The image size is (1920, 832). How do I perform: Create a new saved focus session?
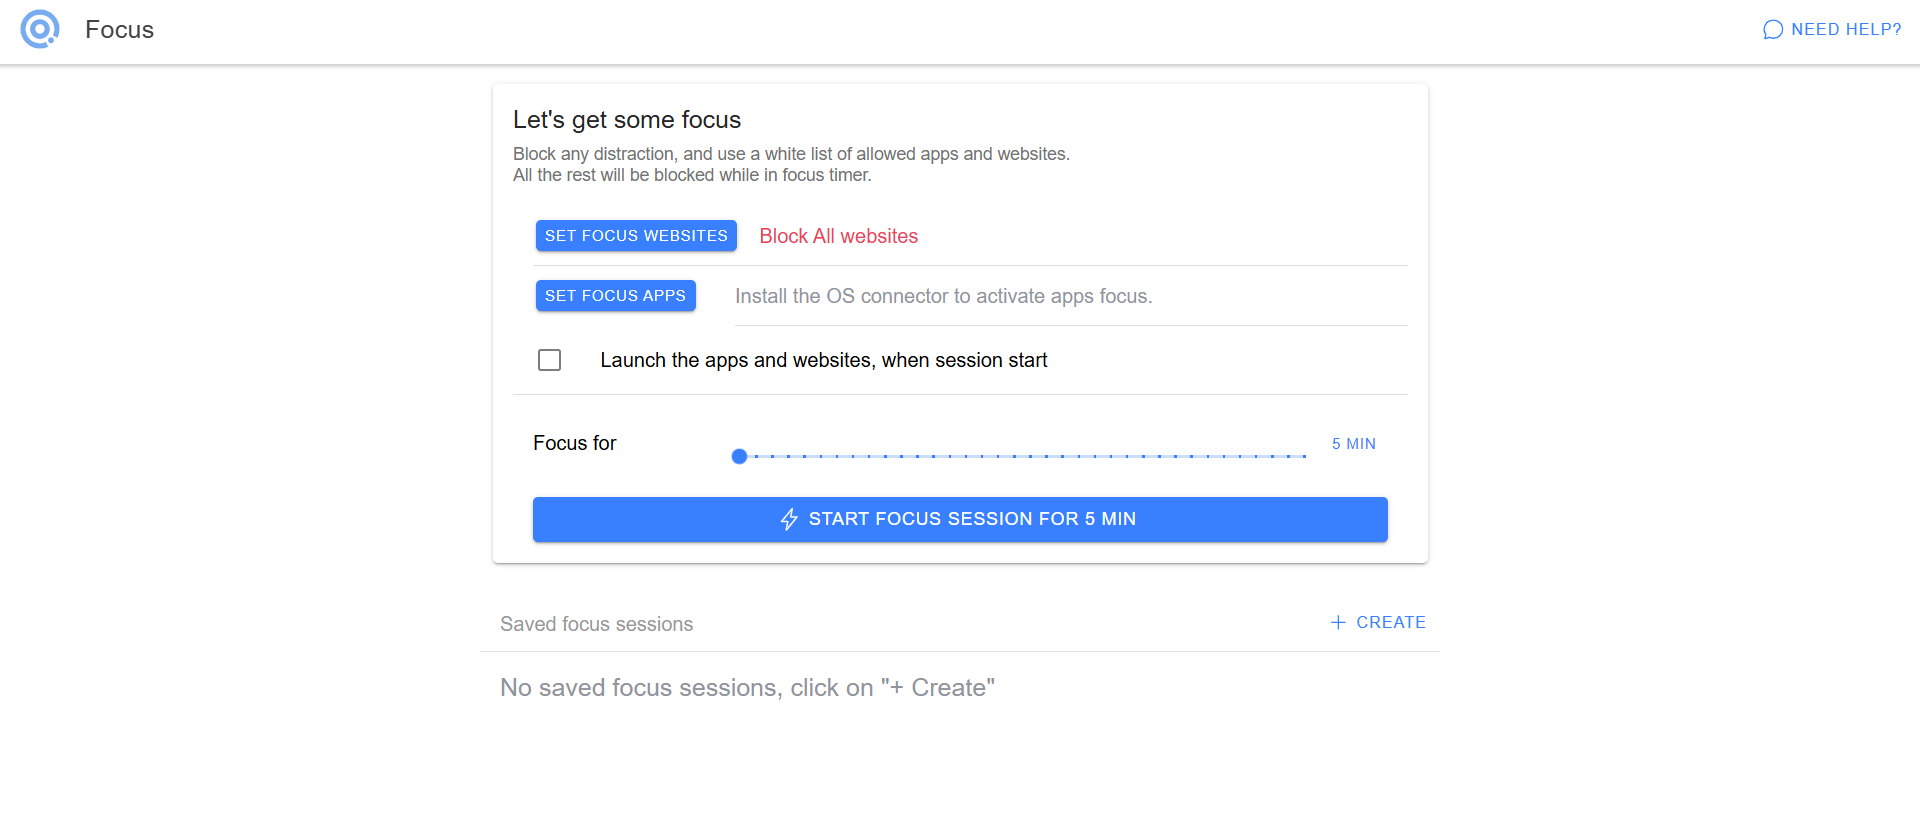(1378, 622)
